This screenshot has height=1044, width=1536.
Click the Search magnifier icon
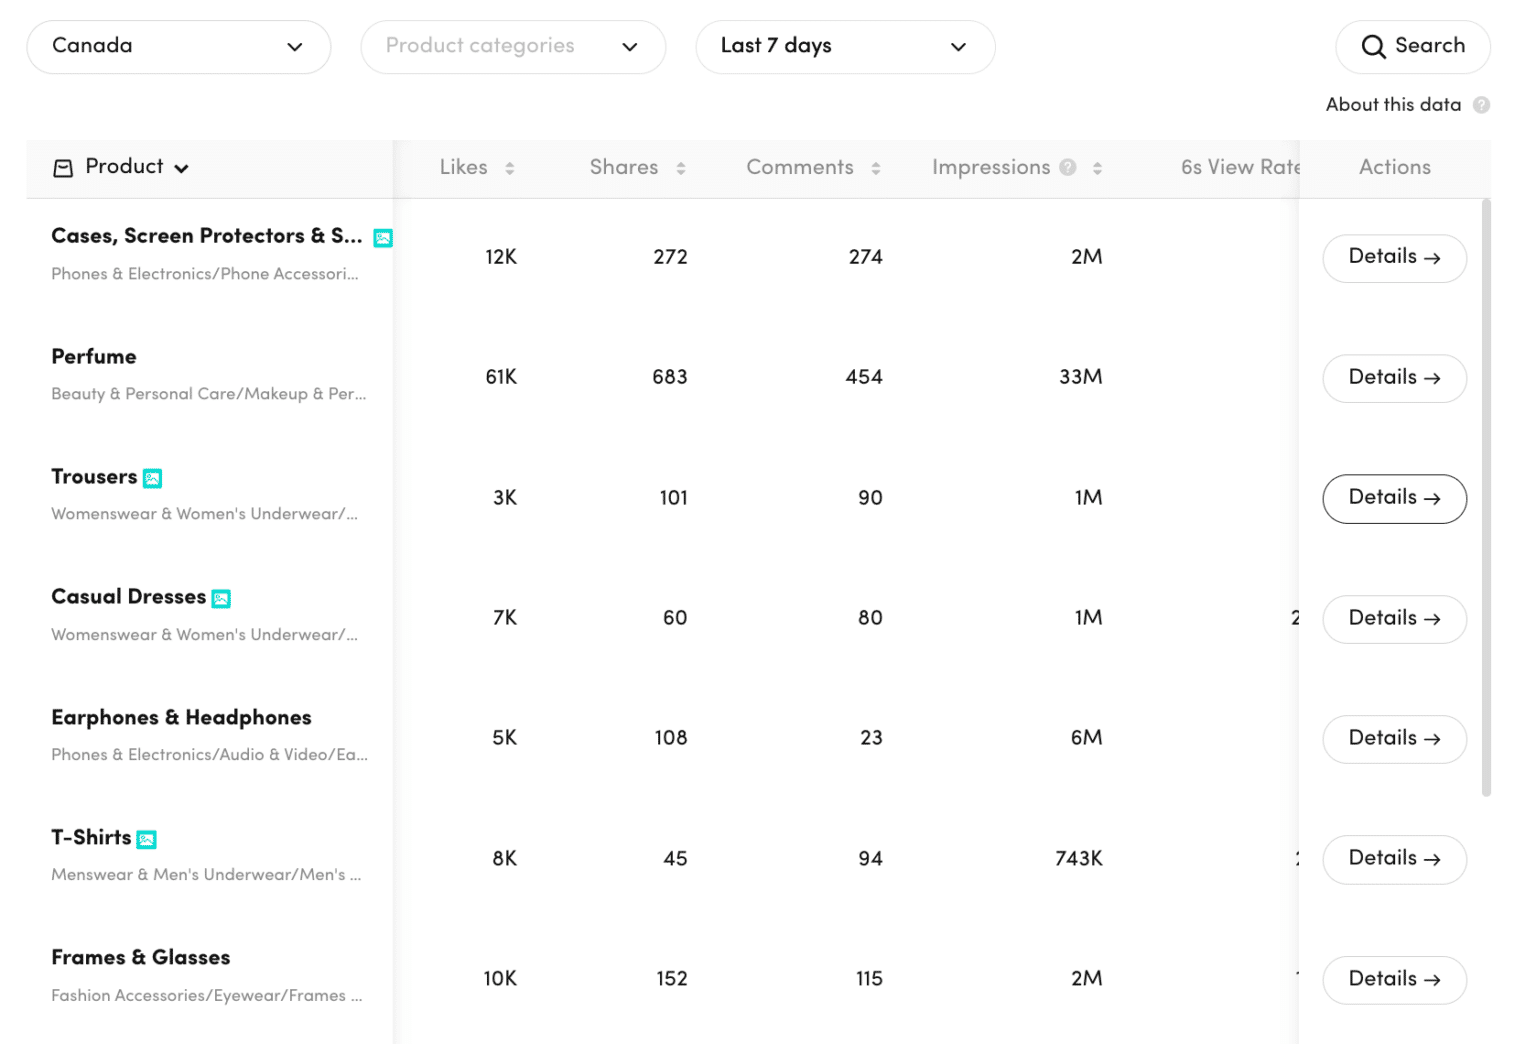pyautogui.click(x=1374, y=46)
